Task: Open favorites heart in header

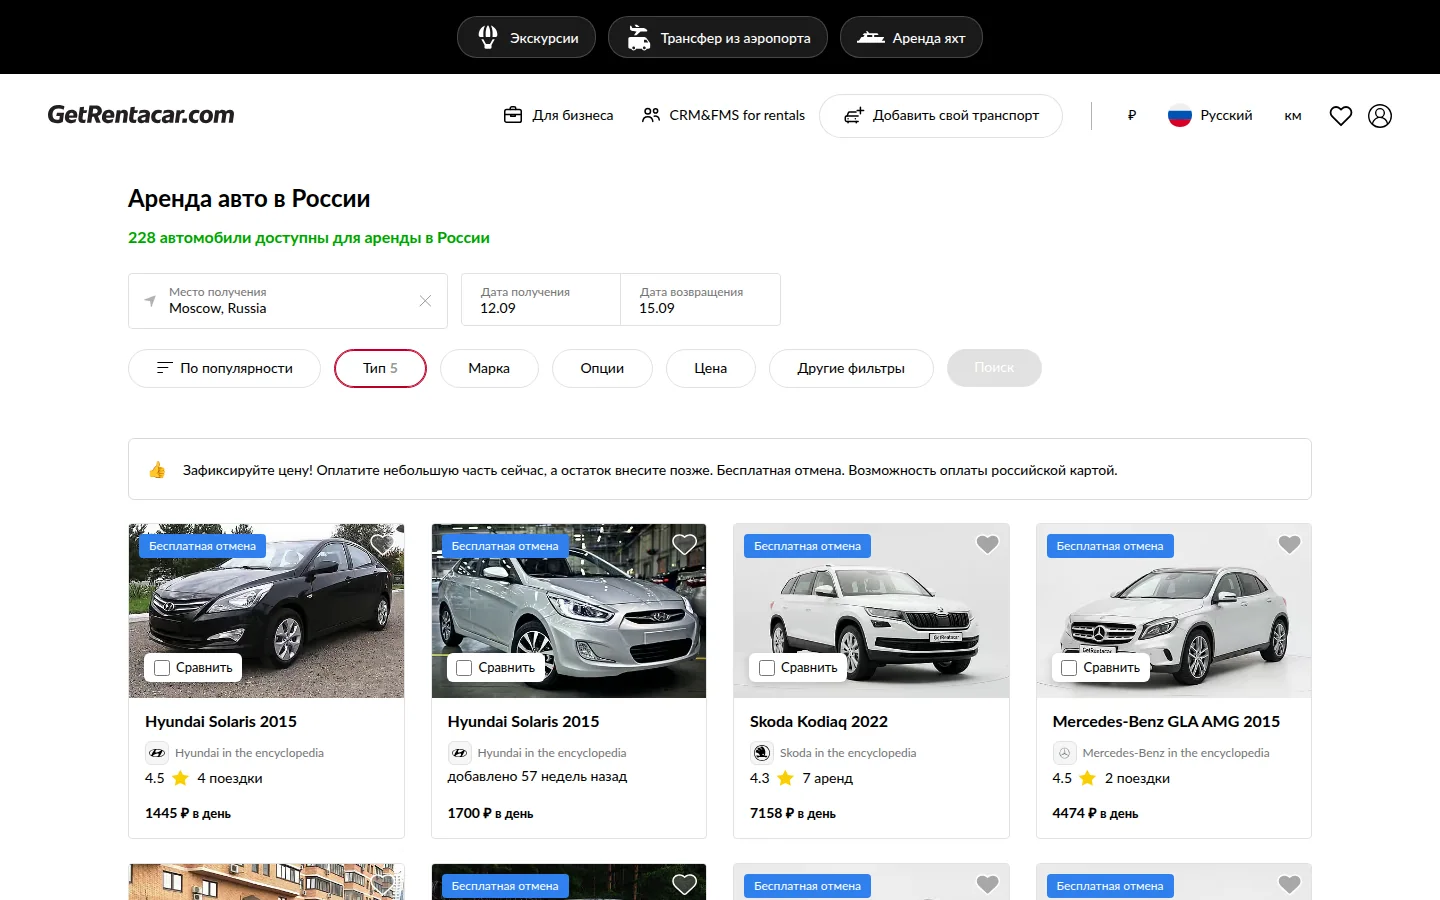Action: click(1341, 116)
